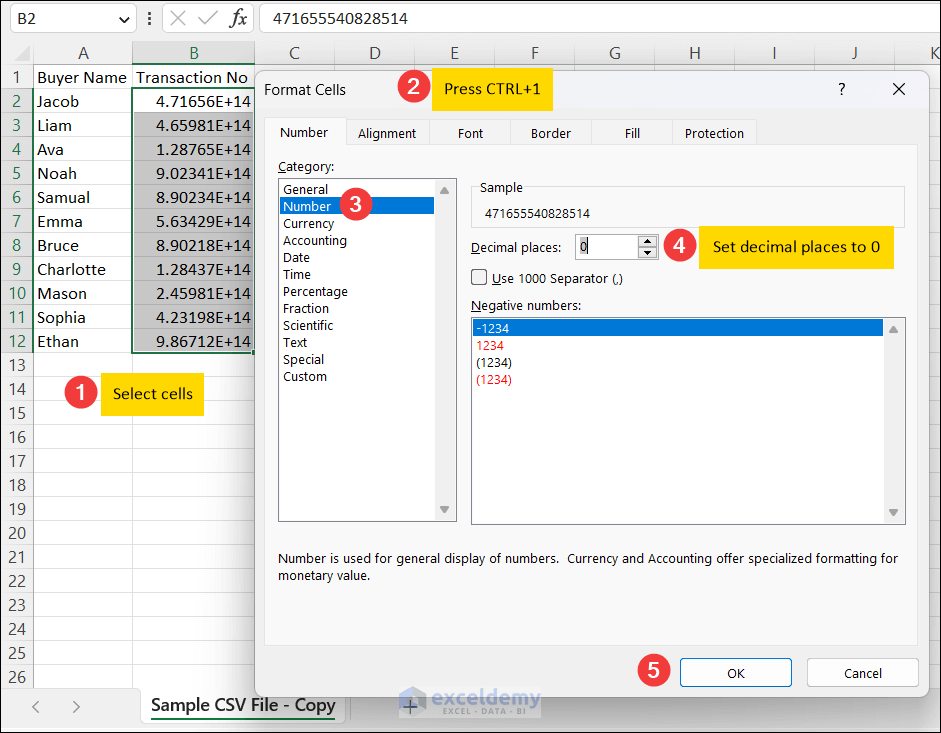
Task: Switch to the Font tab
Action: 469,132
